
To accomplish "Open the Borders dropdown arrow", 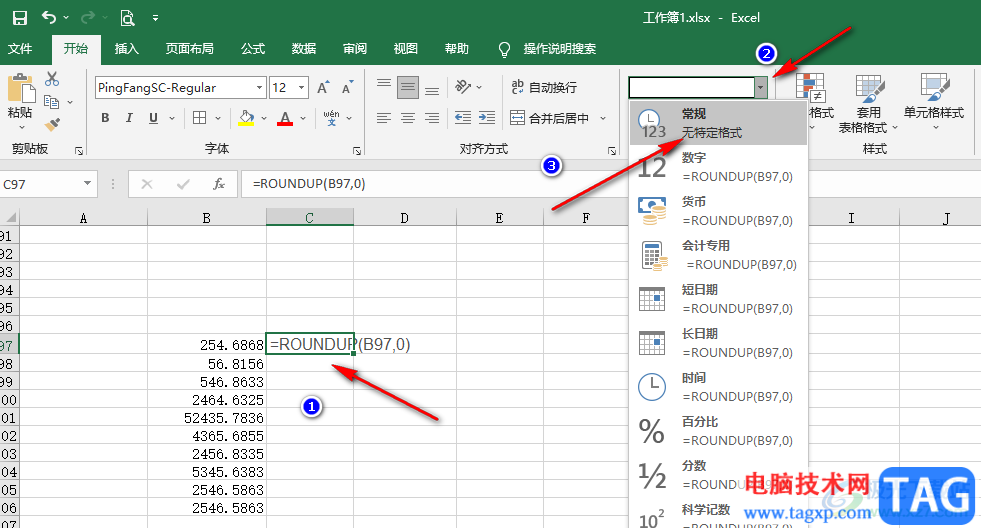I will coord(218,118).
